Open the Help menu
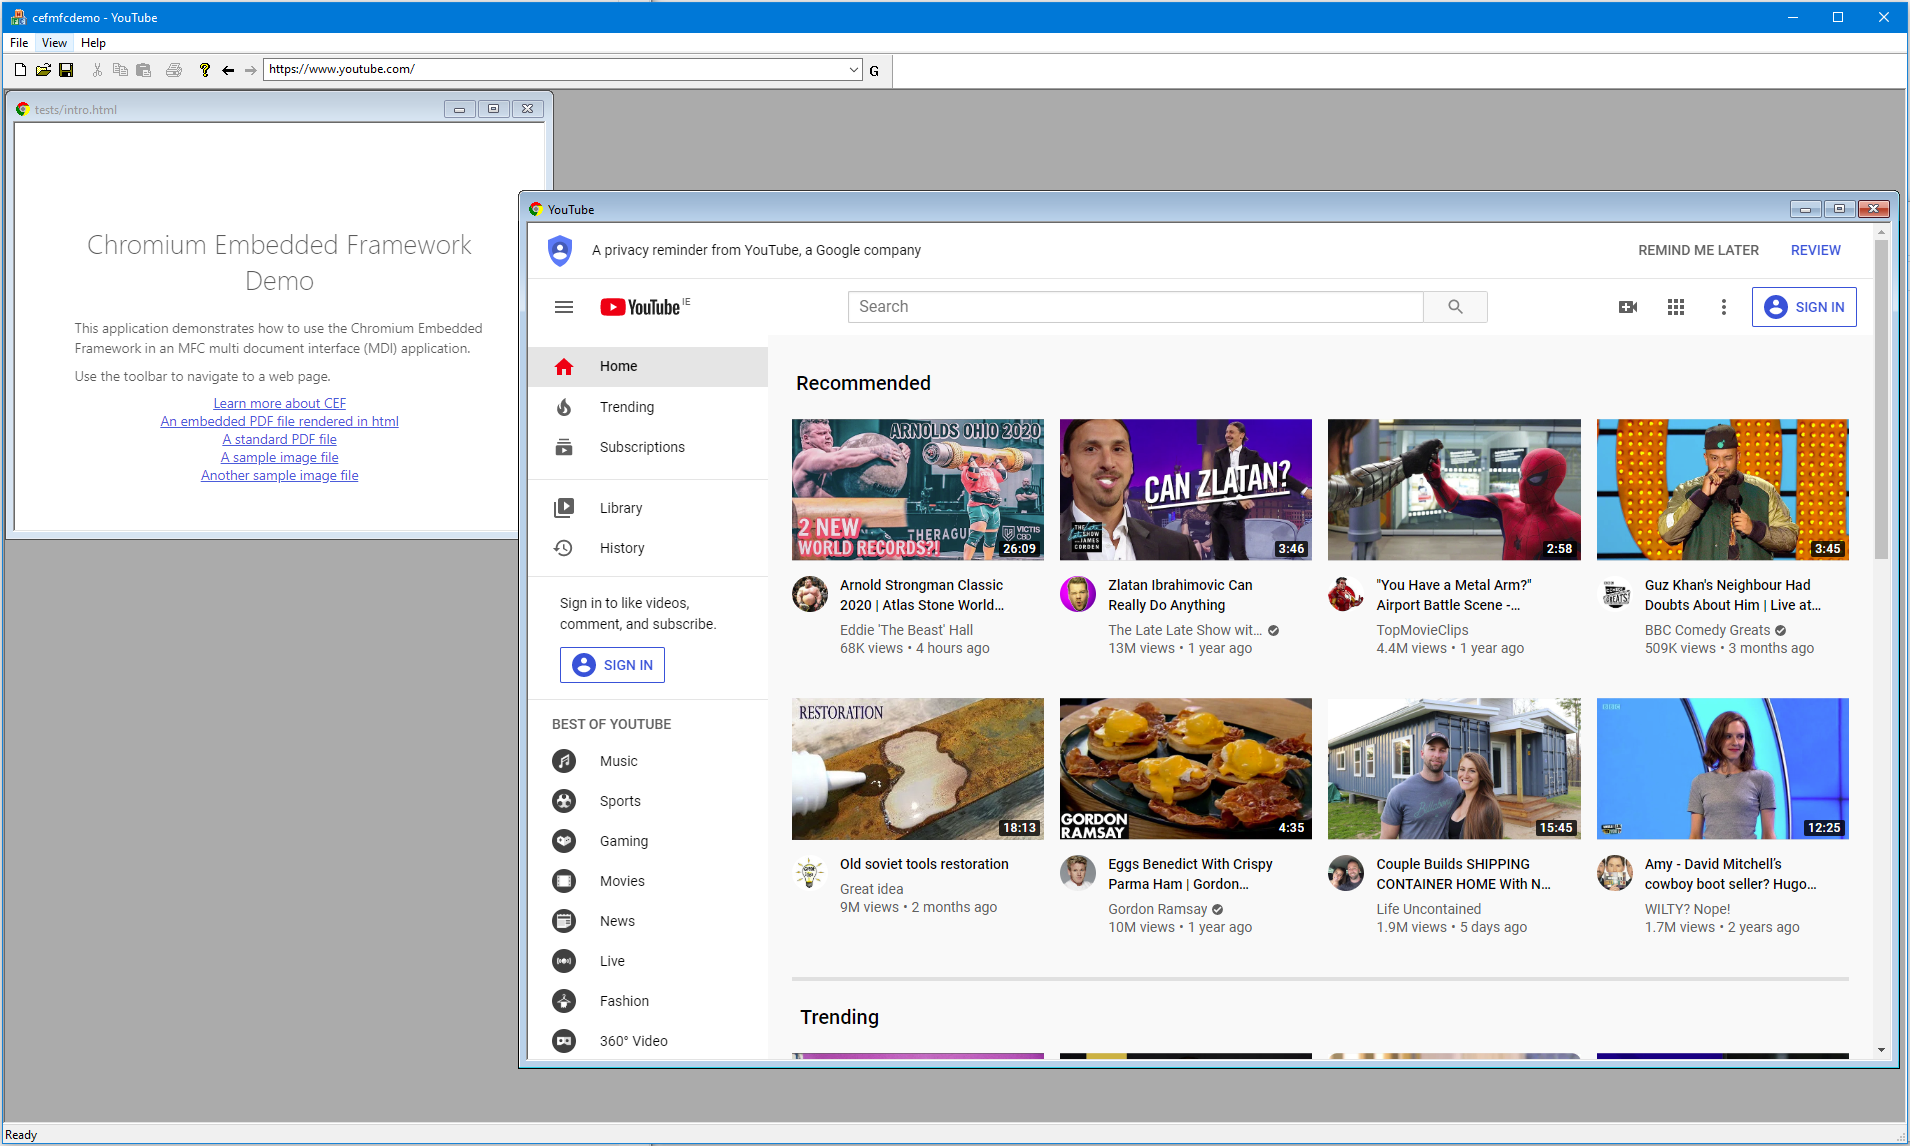The image size is (1910, 1146). (93, 43)
